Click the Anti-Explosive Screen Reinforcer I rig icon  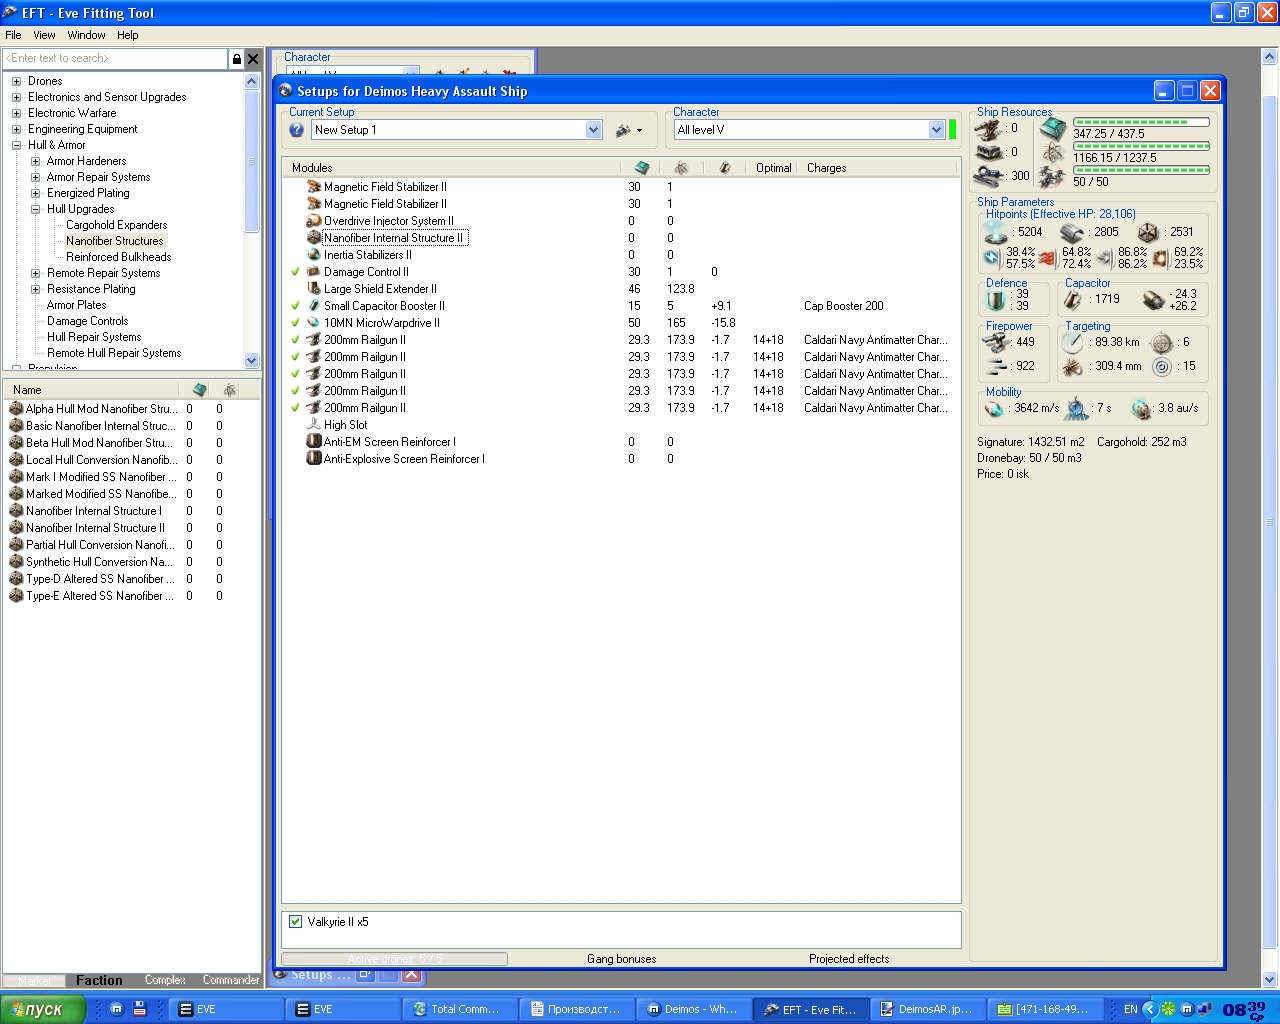314,459
